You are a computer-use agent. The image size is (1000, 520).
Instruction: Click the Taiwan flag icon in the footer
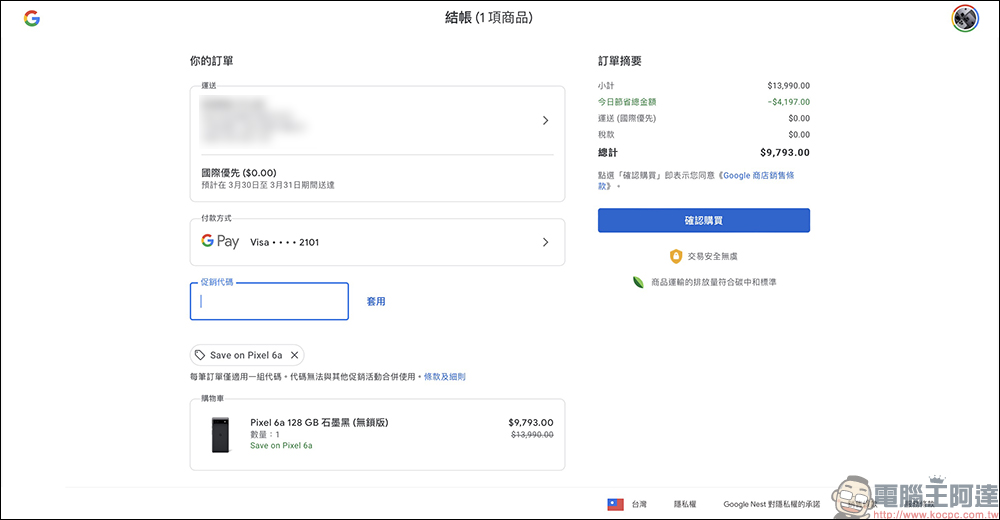[616, 504]
